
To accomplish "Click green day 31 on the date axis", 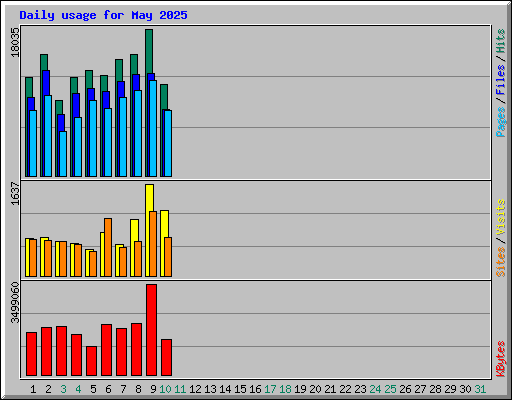I will [480, 389].
